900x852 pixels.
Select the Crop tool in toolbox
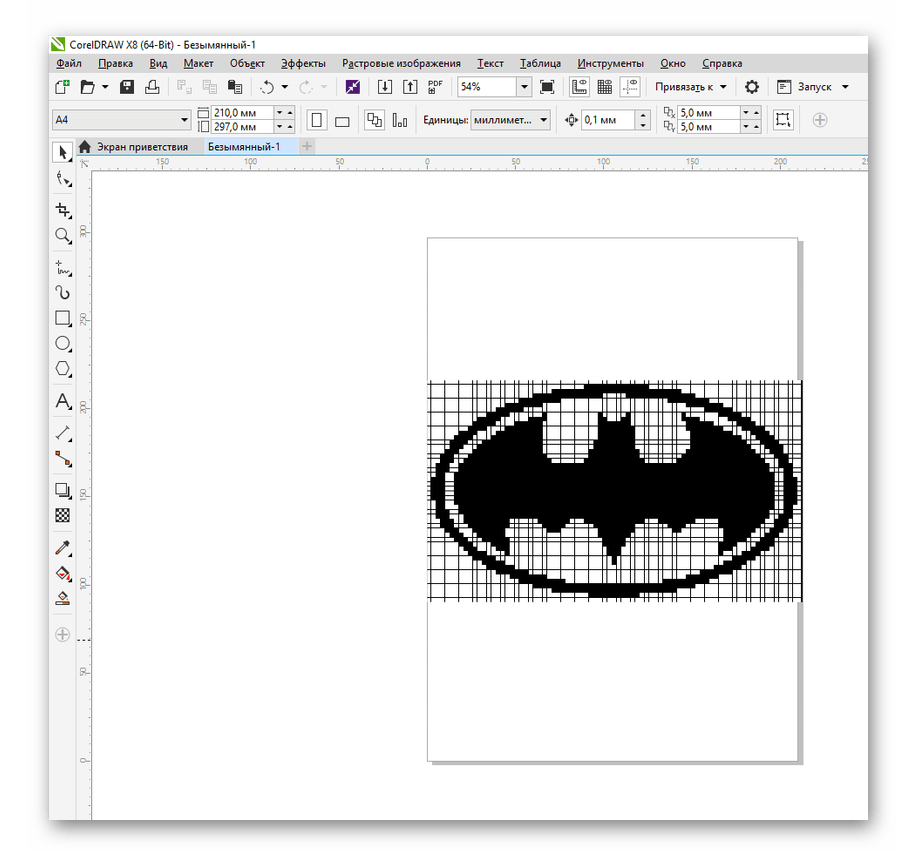[63, 210]
